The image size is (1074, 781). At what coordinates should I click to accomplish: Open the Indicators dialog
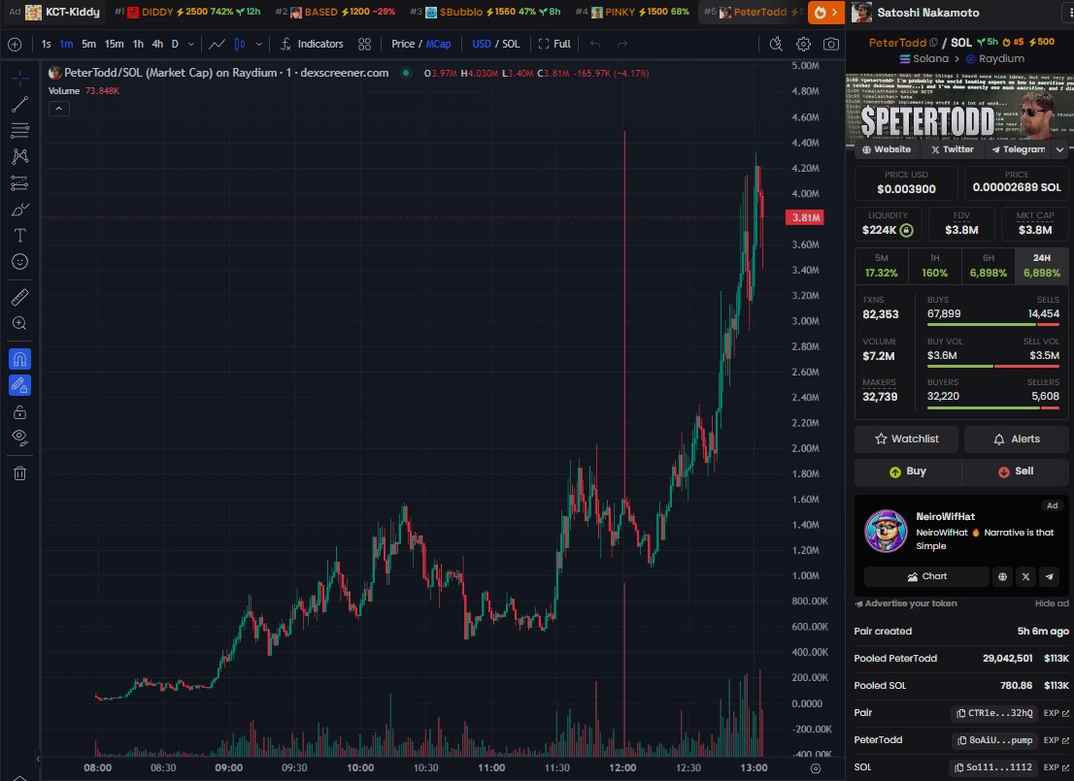point(312,45)
